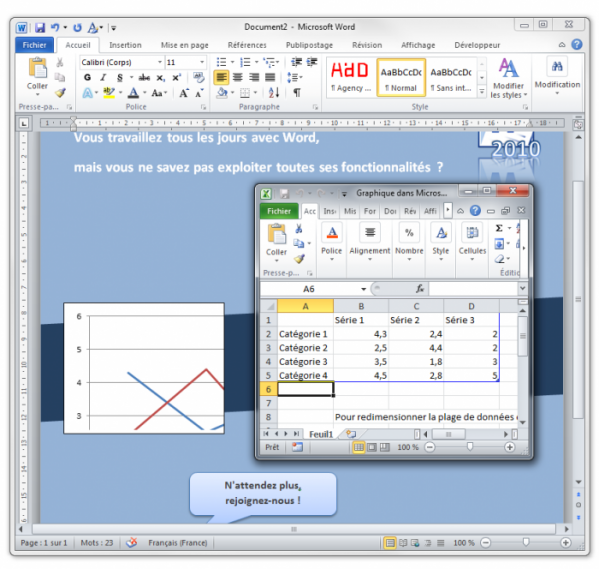Toggle strikethrough abc formatting
599x569 pixels.
click(144, 78)
